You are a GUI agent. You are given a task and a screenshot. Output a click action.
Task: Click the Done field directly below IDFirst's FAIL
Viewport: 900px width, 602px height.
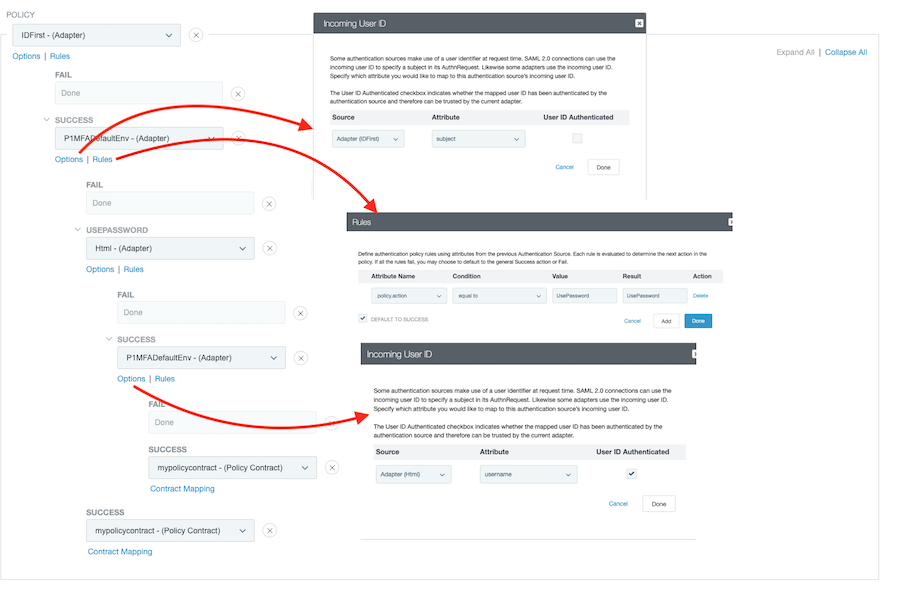[139, 94]
